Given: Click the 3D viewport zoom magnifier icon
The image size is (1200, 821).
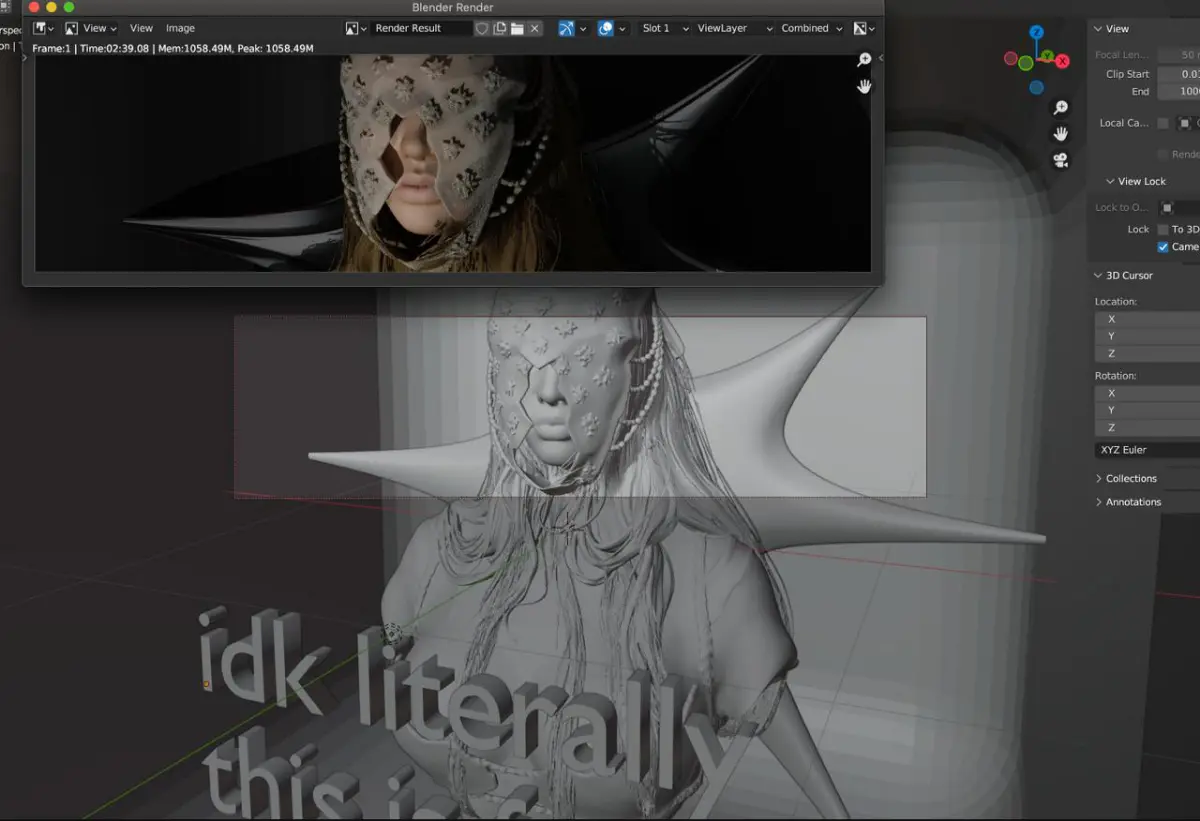Looking at the screenshot, I should [x=1061, y=108].
